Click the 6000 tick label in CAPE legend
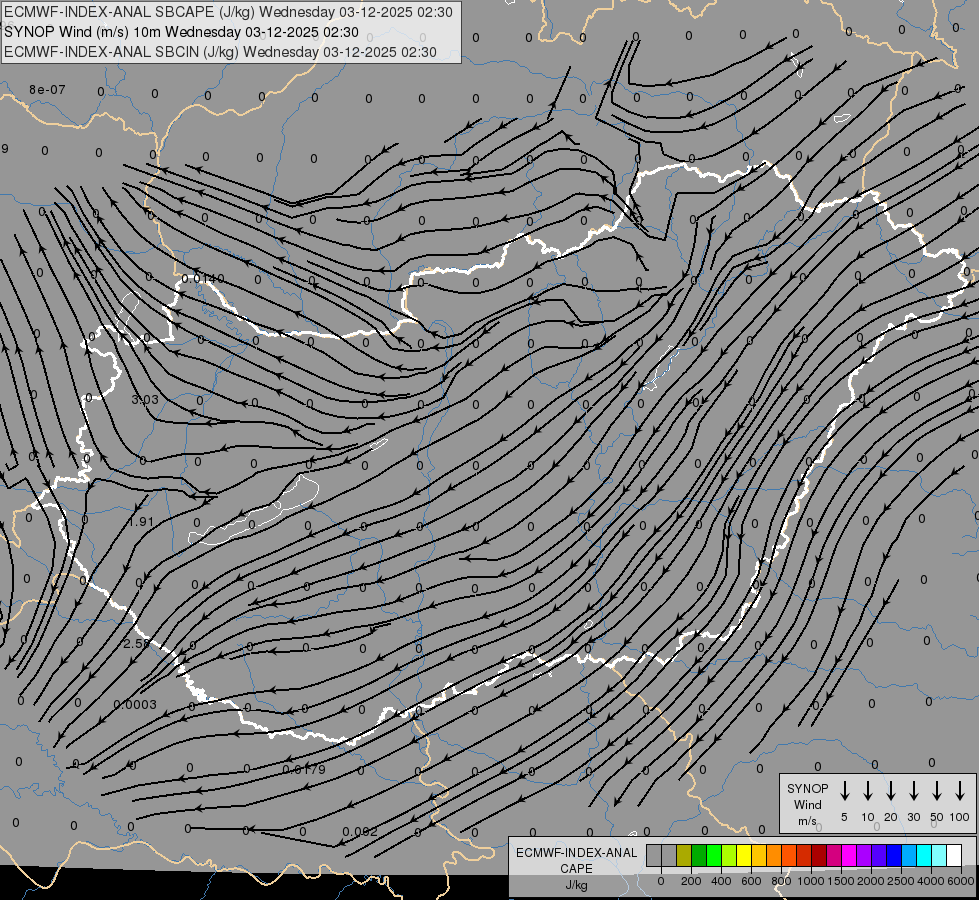 pyautogui.click(x=961, y=881)
